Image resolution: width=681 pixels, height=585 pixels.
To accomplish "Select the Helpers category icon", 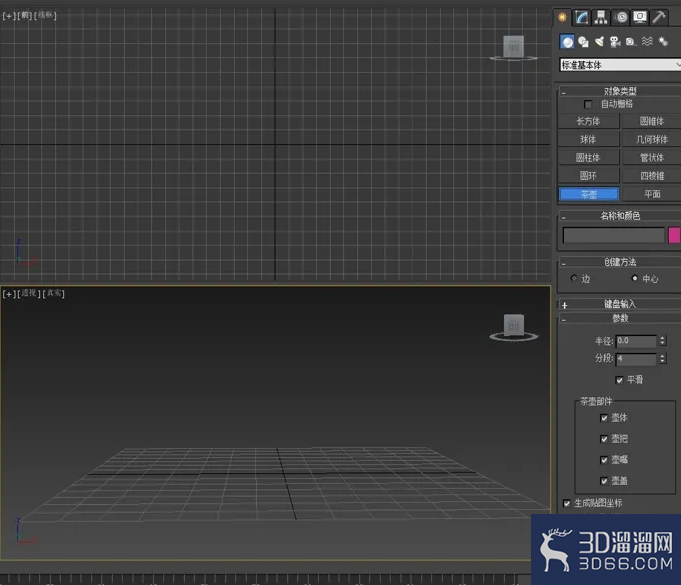I will point(631,42).
